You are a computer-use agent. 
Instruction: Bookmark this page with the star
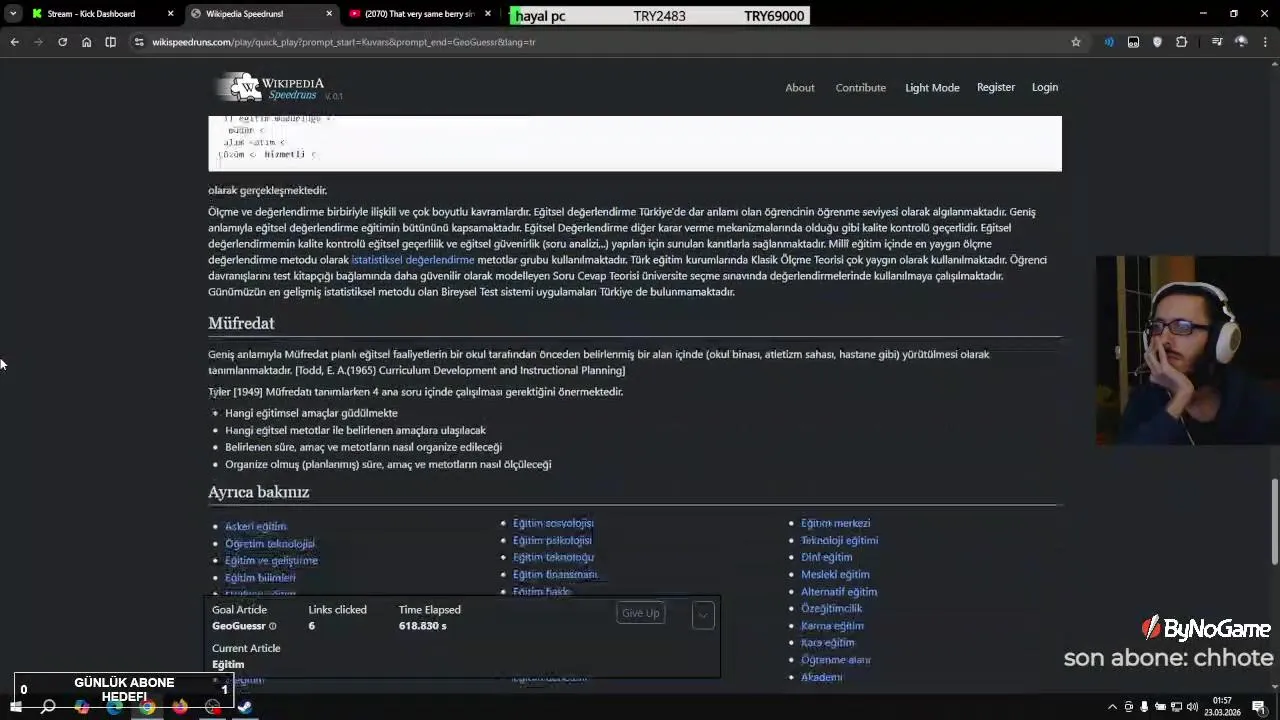click(1076, 42)
